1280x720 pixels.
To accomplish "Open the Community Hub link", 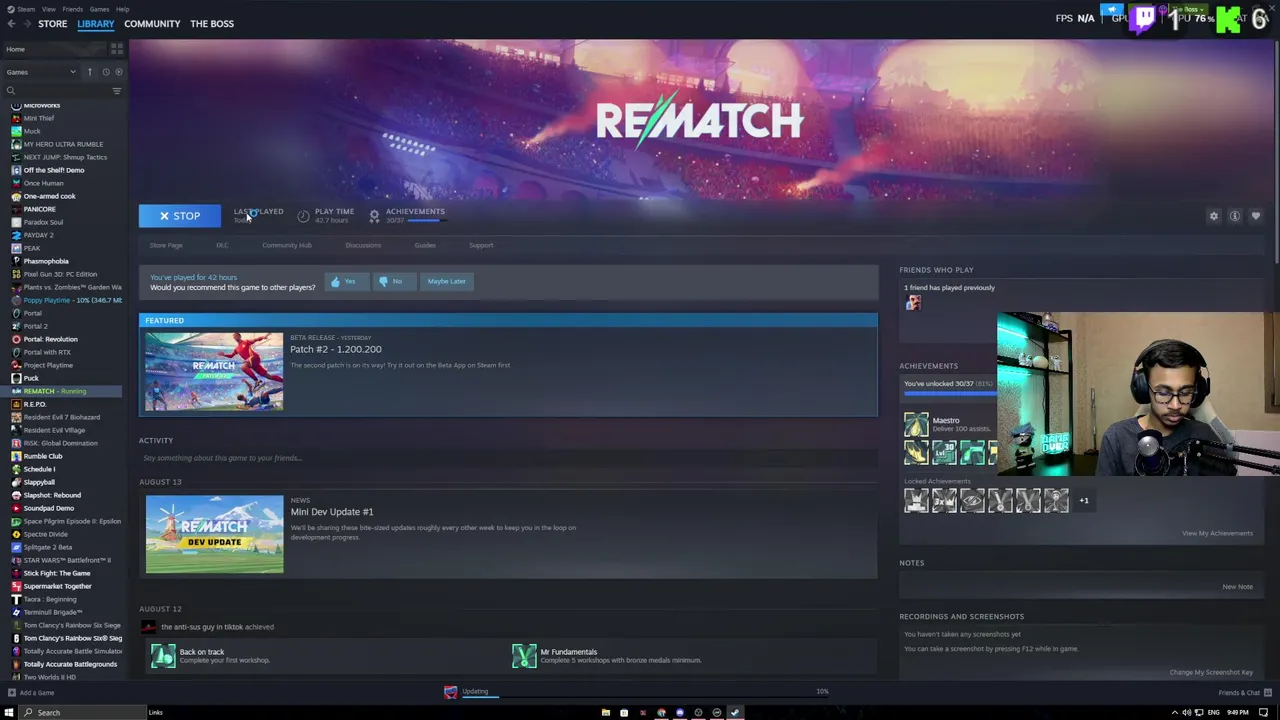I will [x=287, y=245].
